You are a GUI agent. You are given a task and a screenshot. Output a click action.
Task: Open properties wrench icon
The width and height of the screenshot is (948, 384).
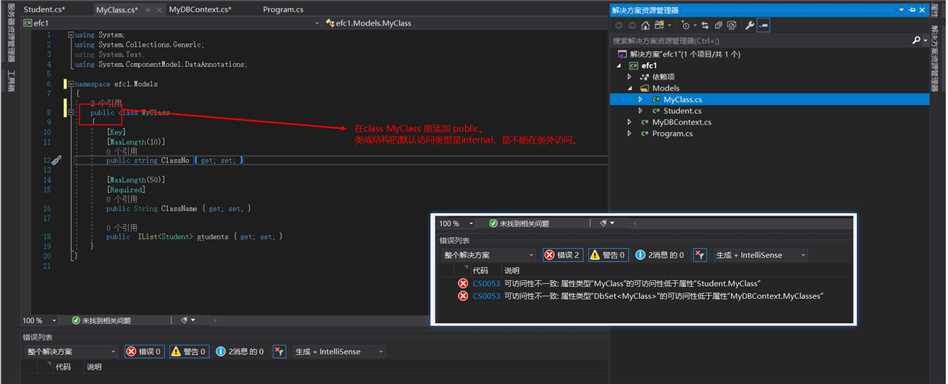749,25
